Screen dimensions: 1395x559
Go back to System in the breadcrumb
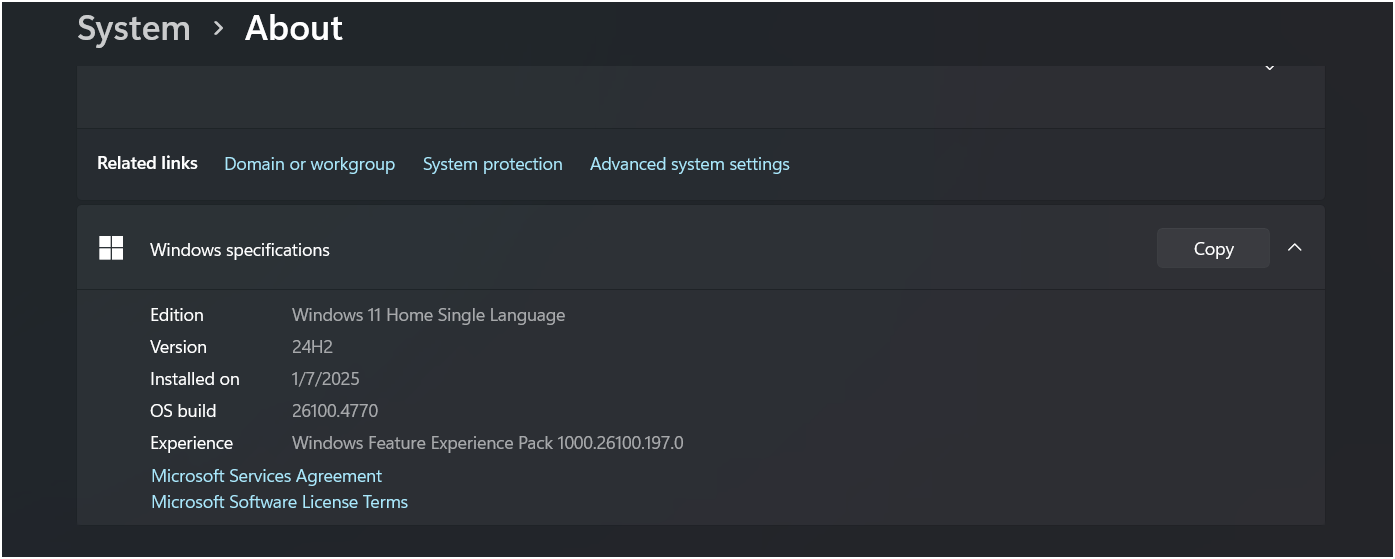coord(134,28)
